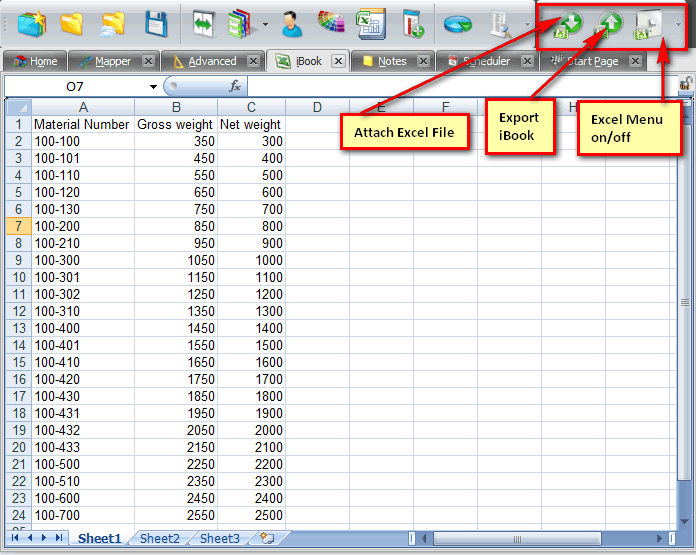The width and height of the screenshot is (696, 555).
Task: Click the save floppy disk icon
Action: click(155, 23)
